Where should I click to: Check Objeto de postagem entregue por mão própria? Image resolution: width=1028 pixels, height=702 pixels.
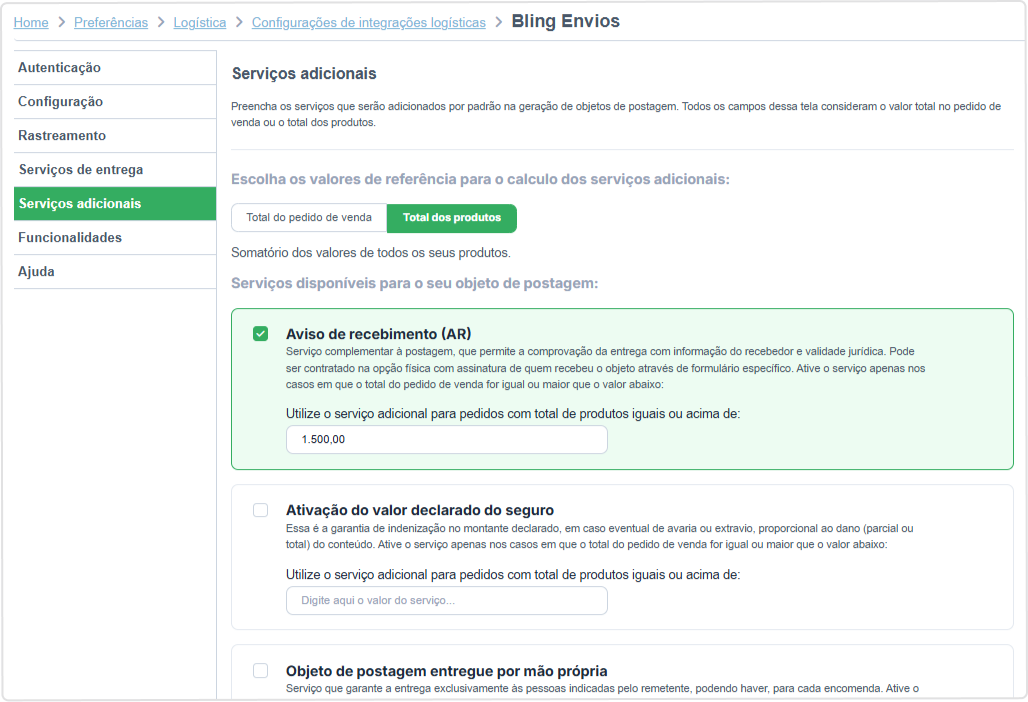pyautogui.click(x=260, y=671)
